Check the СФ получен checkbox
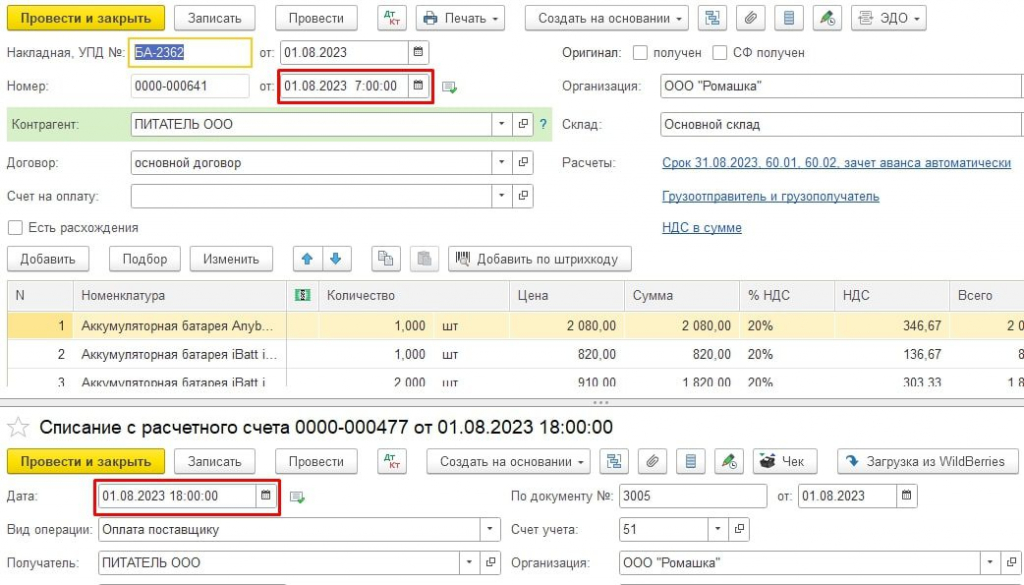This screenshot has width=1024, height=585. click(x=720, y=53)
